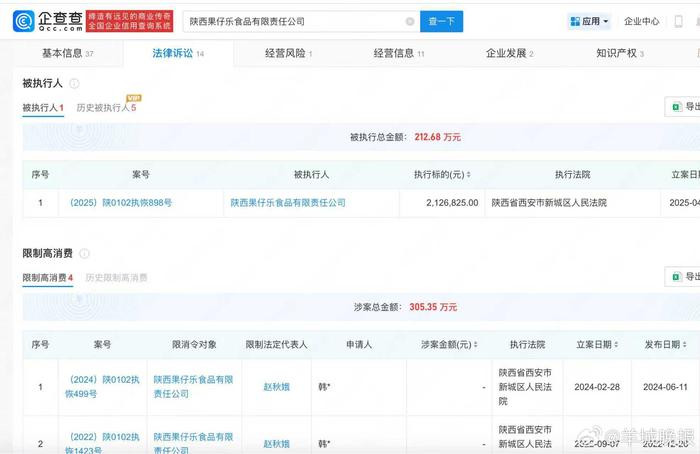Viewport: 700px width, 454px height.
Task: Click the export icon in 被执行人 section
Action: click(x=676, y=107)
